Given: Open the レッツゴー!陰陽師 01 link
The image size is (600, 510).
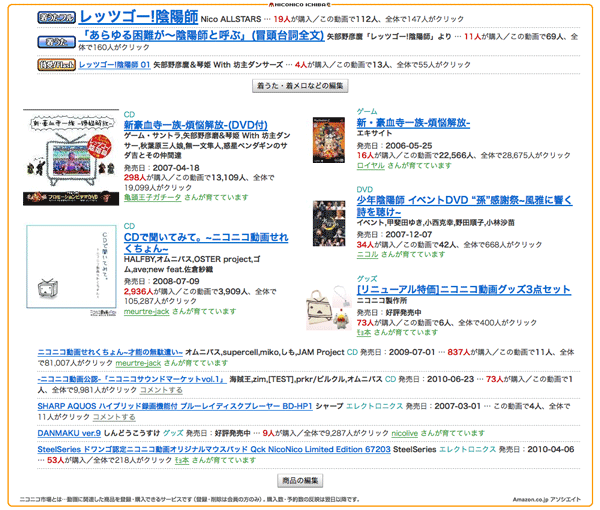Looking at the screenshot, I should [115, 65].
